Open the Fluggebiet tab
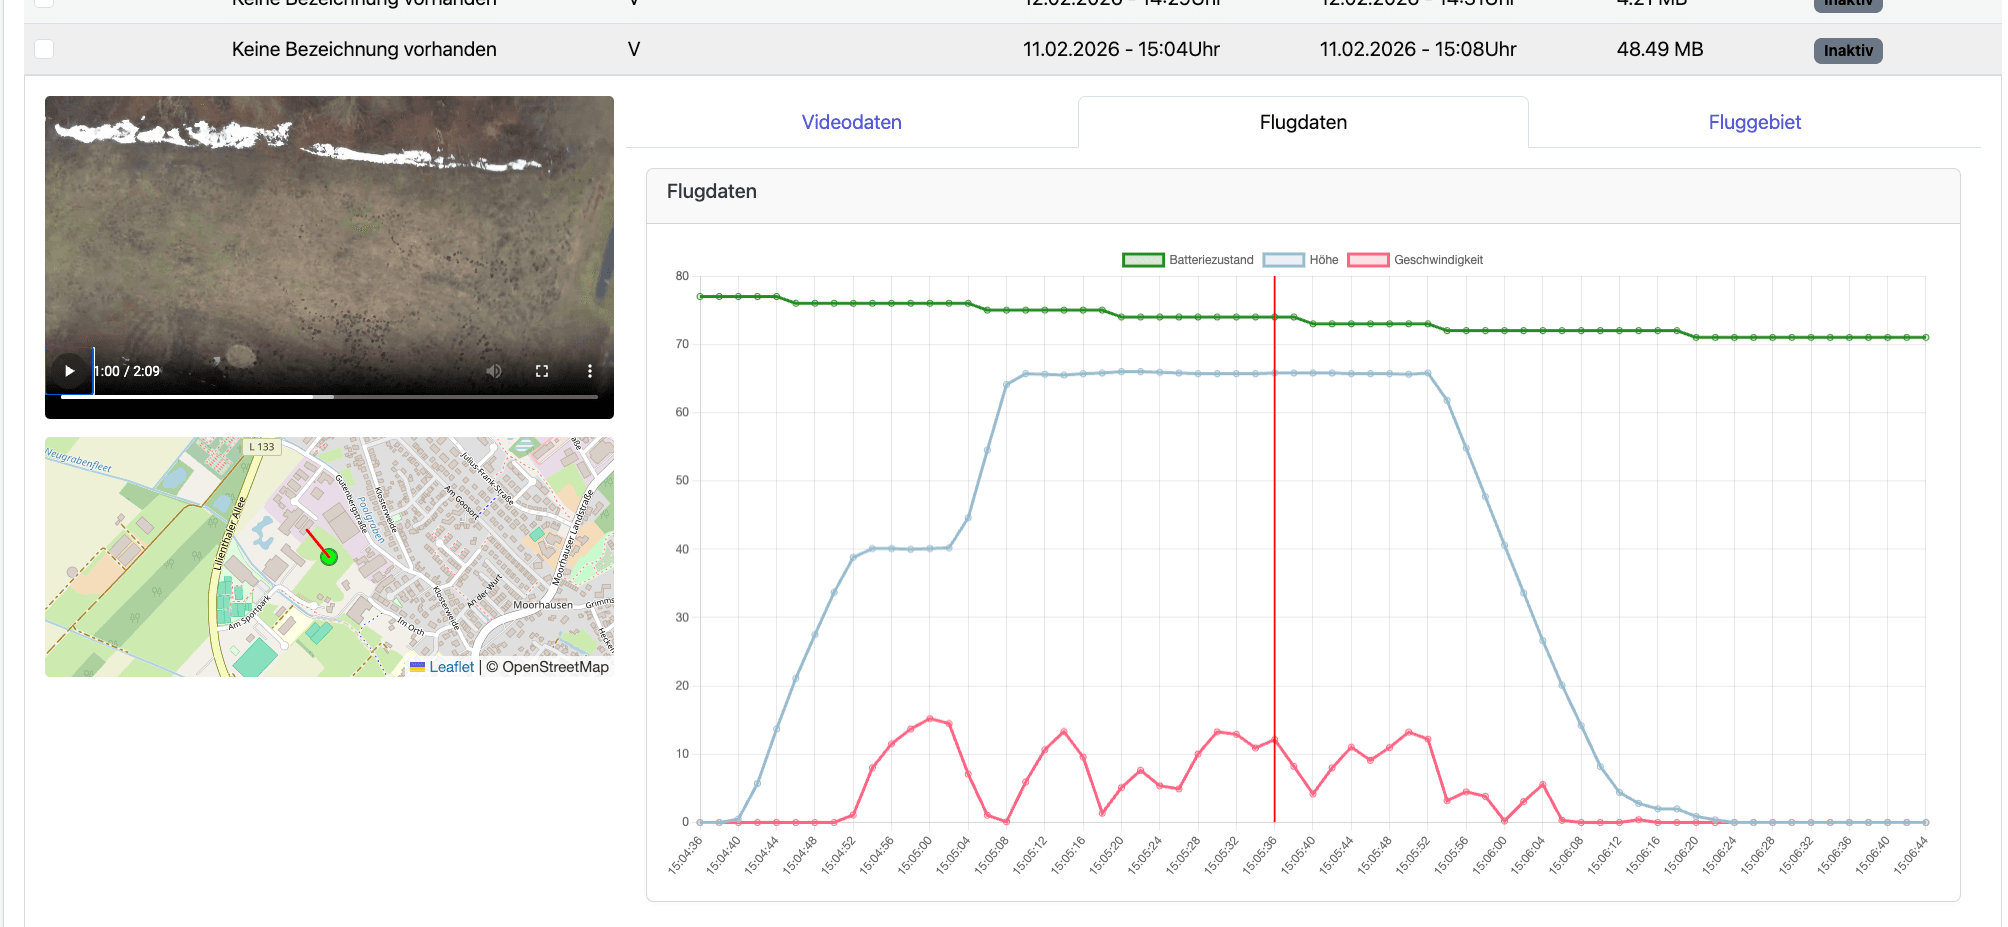This screenshot has width=2008, height=927. coord(1754,122)
